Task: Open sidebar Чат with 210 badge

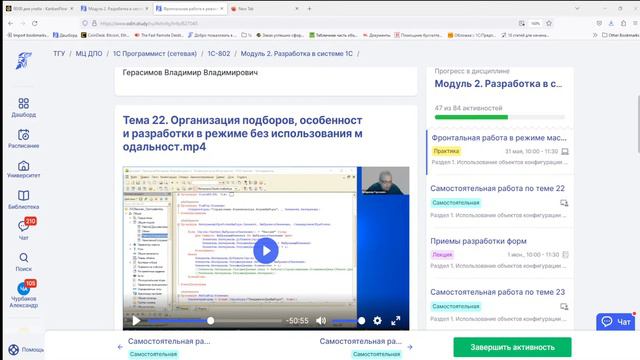Action: [x=24, y=229]
